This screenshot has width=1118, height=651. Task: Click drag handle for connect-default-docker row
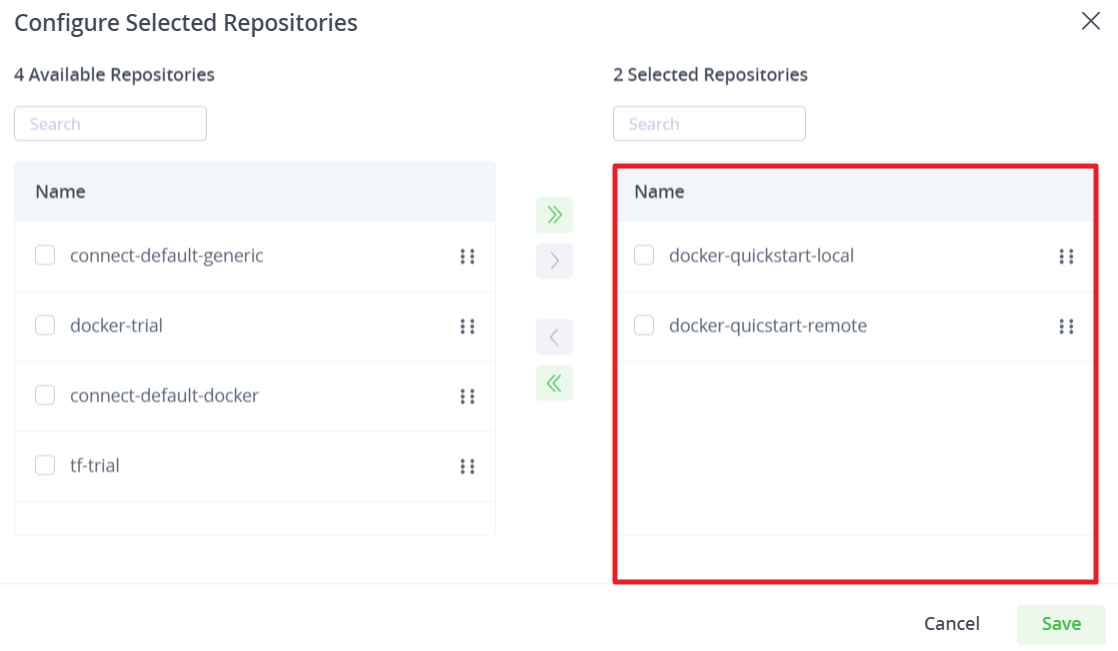467,396
